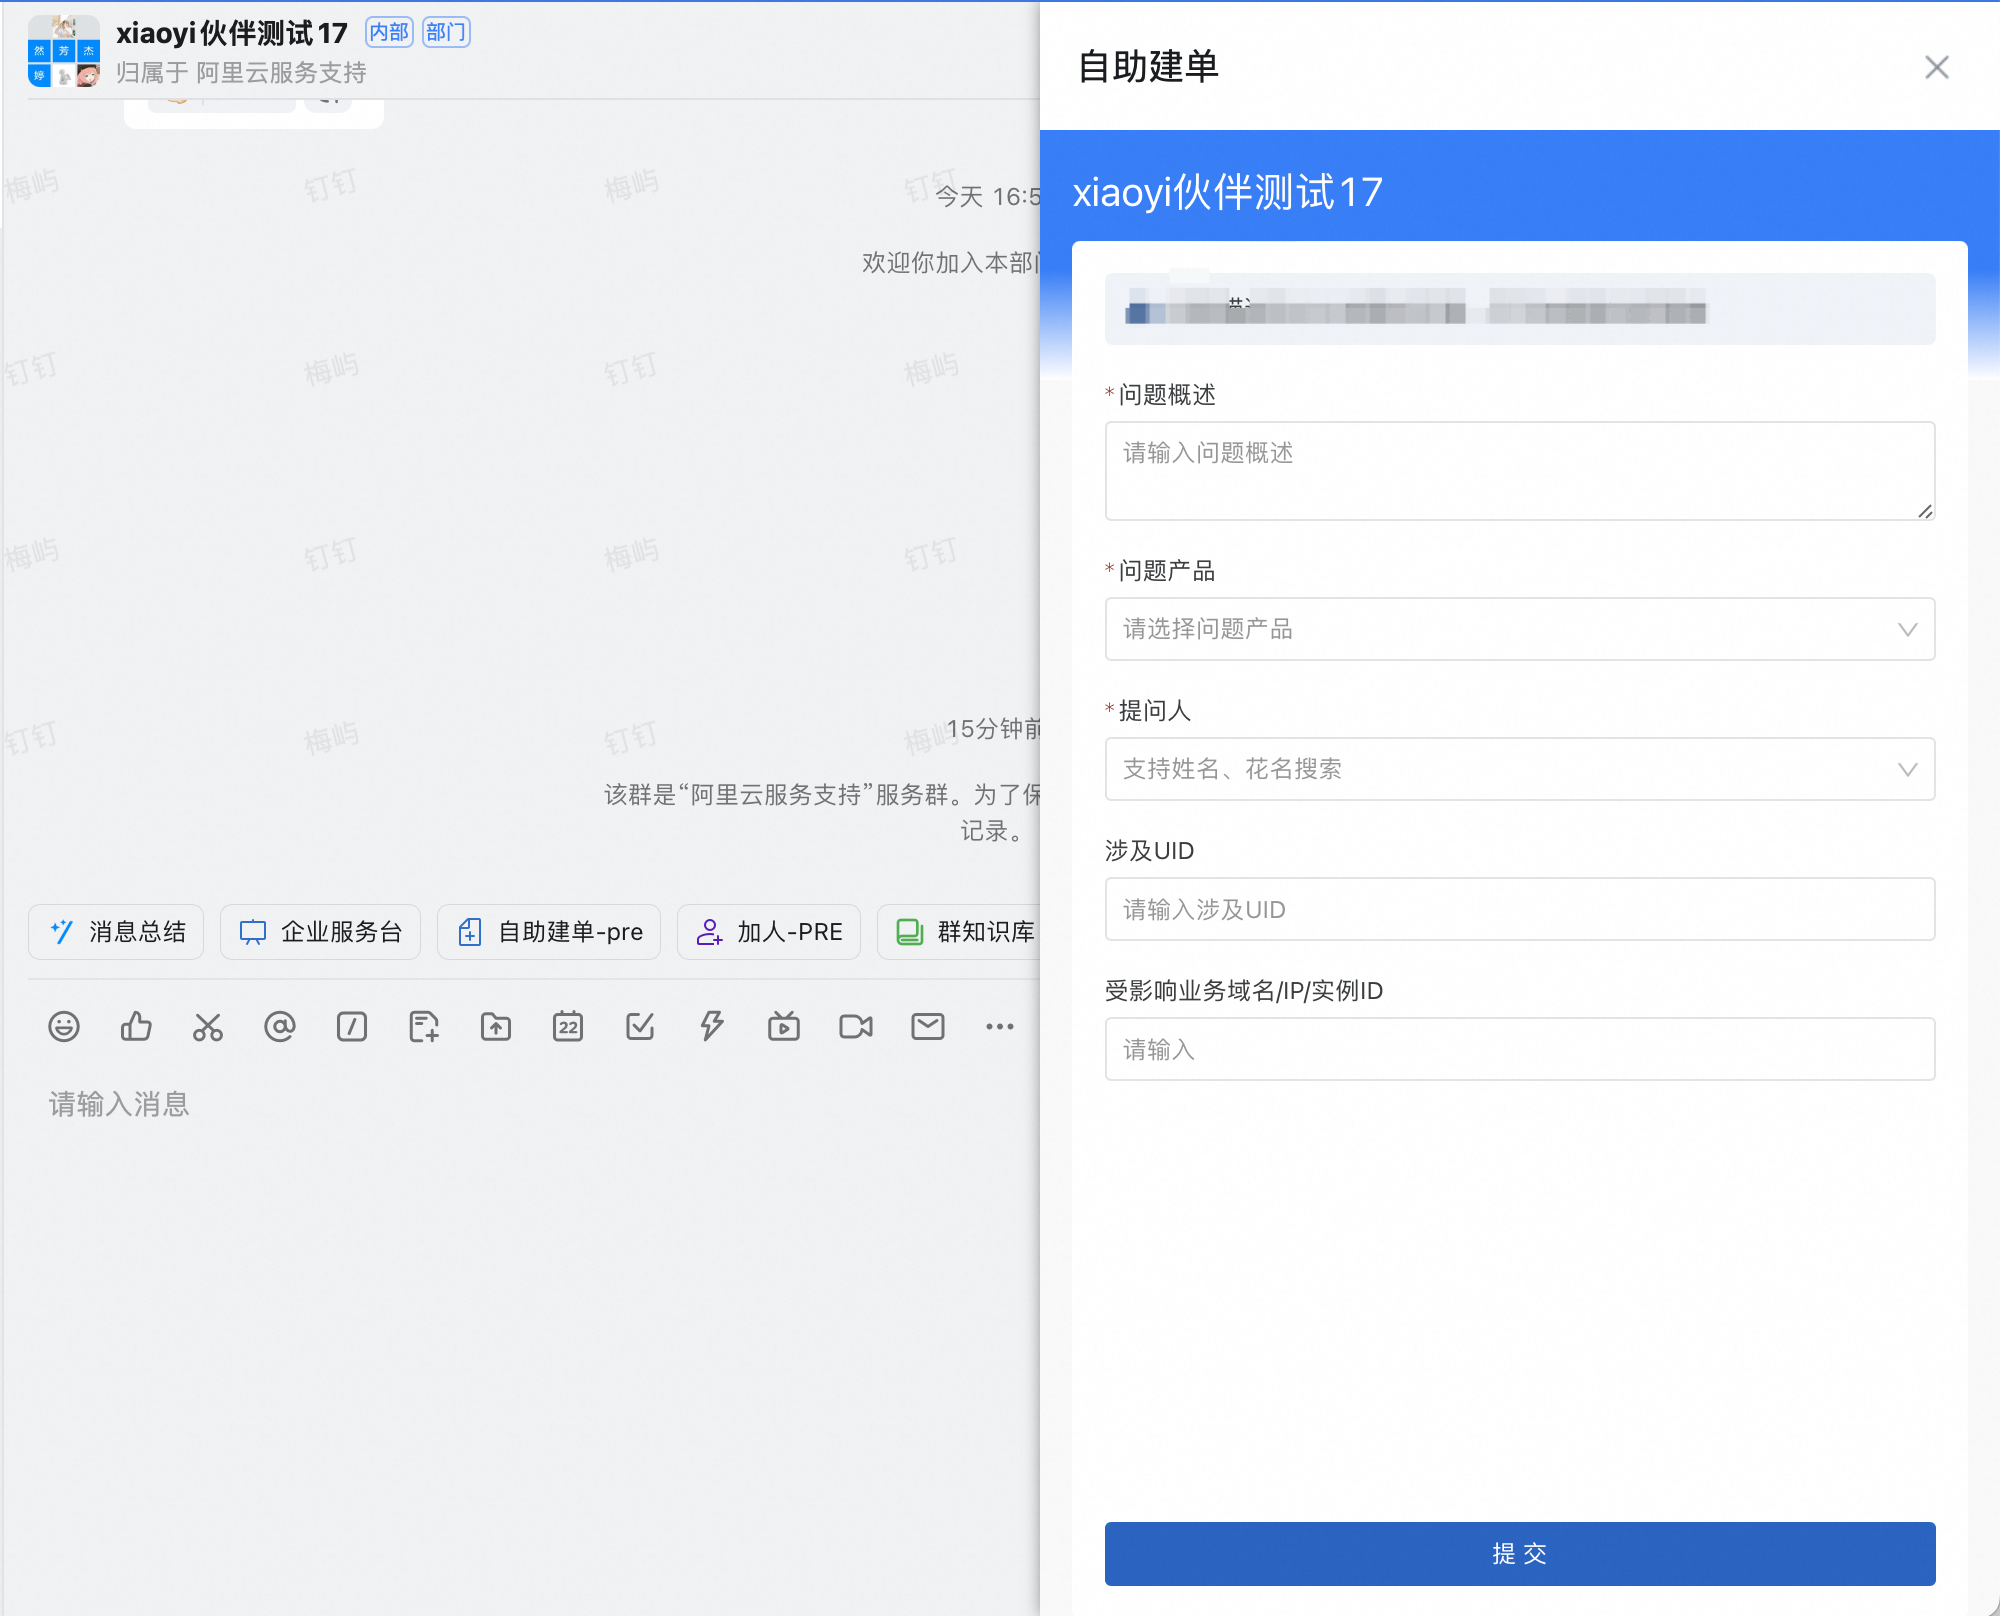Click the 部门 tag beside group name
The width and height of the screenshot is (2000, 1616).
[x=446, y=33]
